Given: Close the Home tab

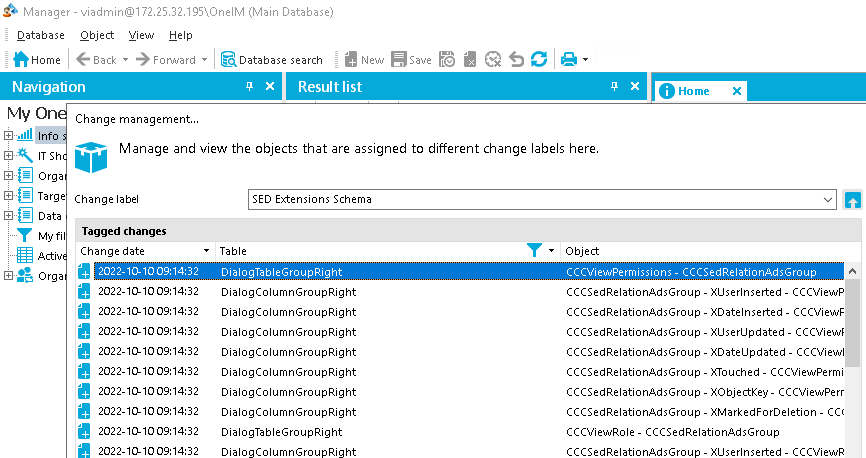Looking at the screenshot, I should [x=737, y=91].
